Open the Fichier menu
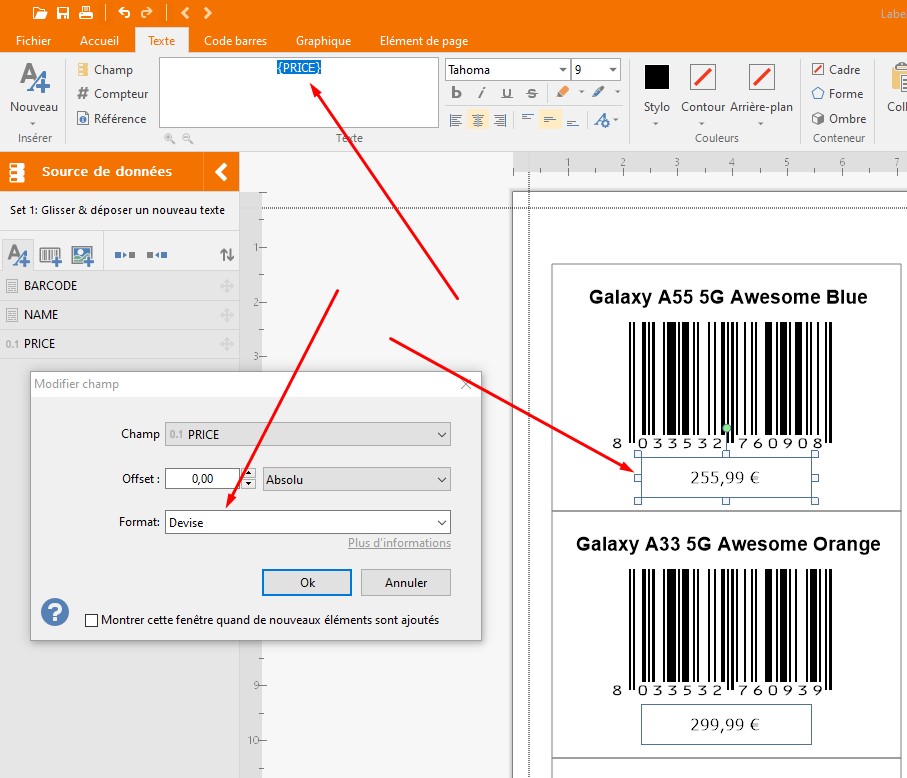The image size is (907, 778). (x=33, y=41)
